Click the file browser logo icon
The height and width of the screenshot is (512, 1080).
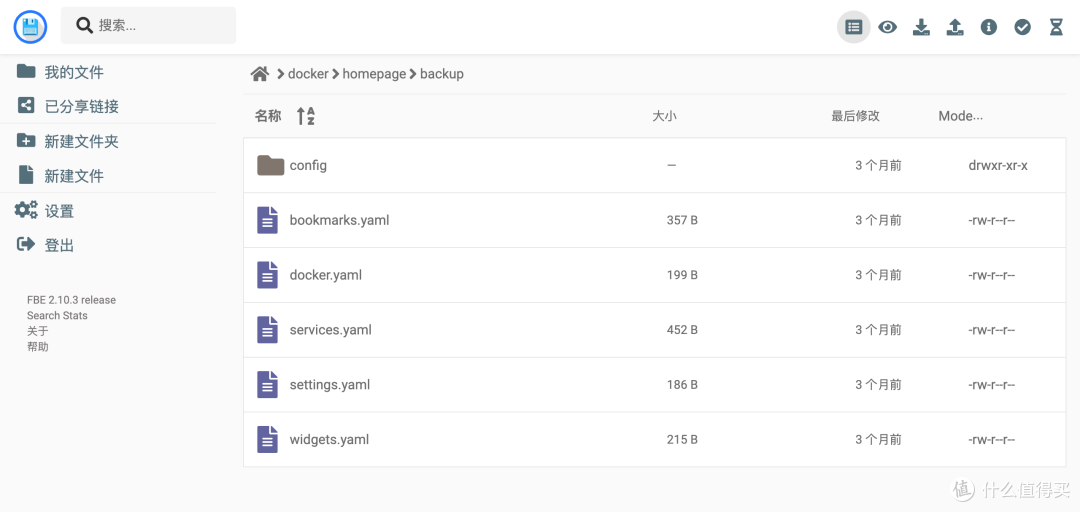point(30,27)
